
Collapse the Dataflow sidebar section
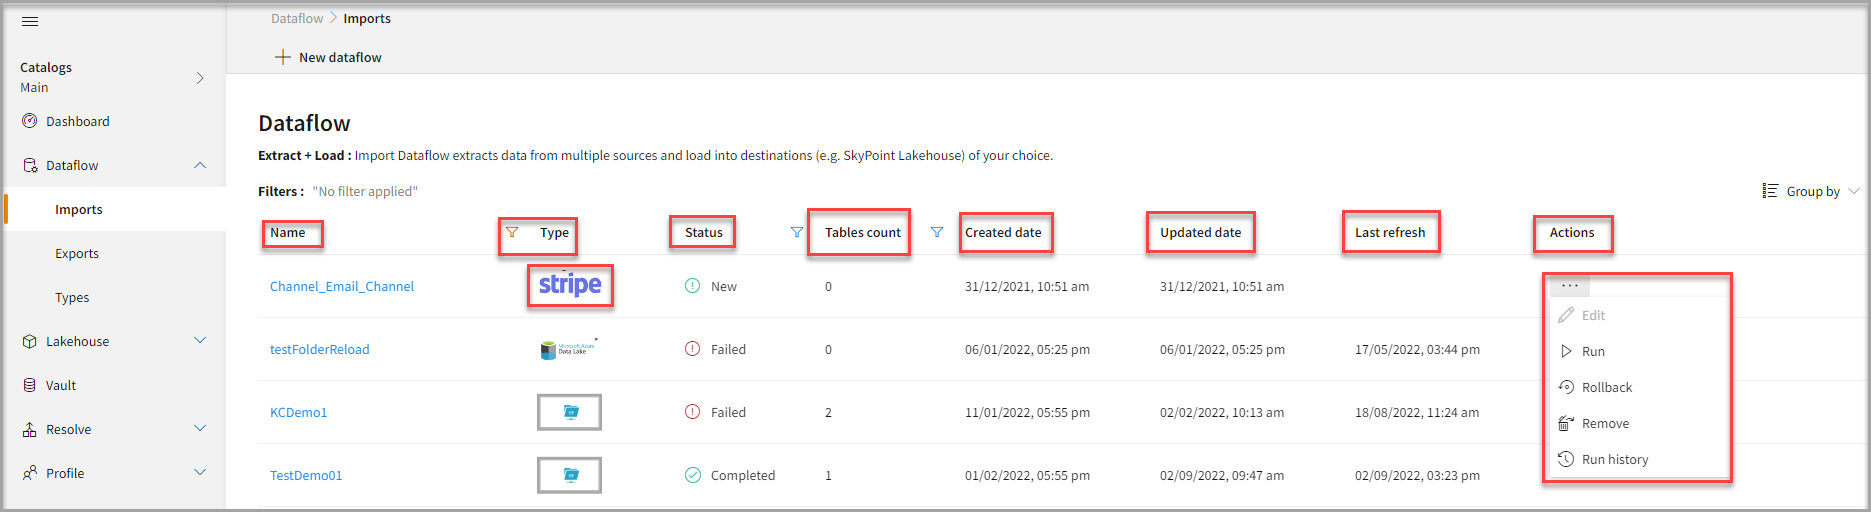pyautogui.click(x=200, y=165)
